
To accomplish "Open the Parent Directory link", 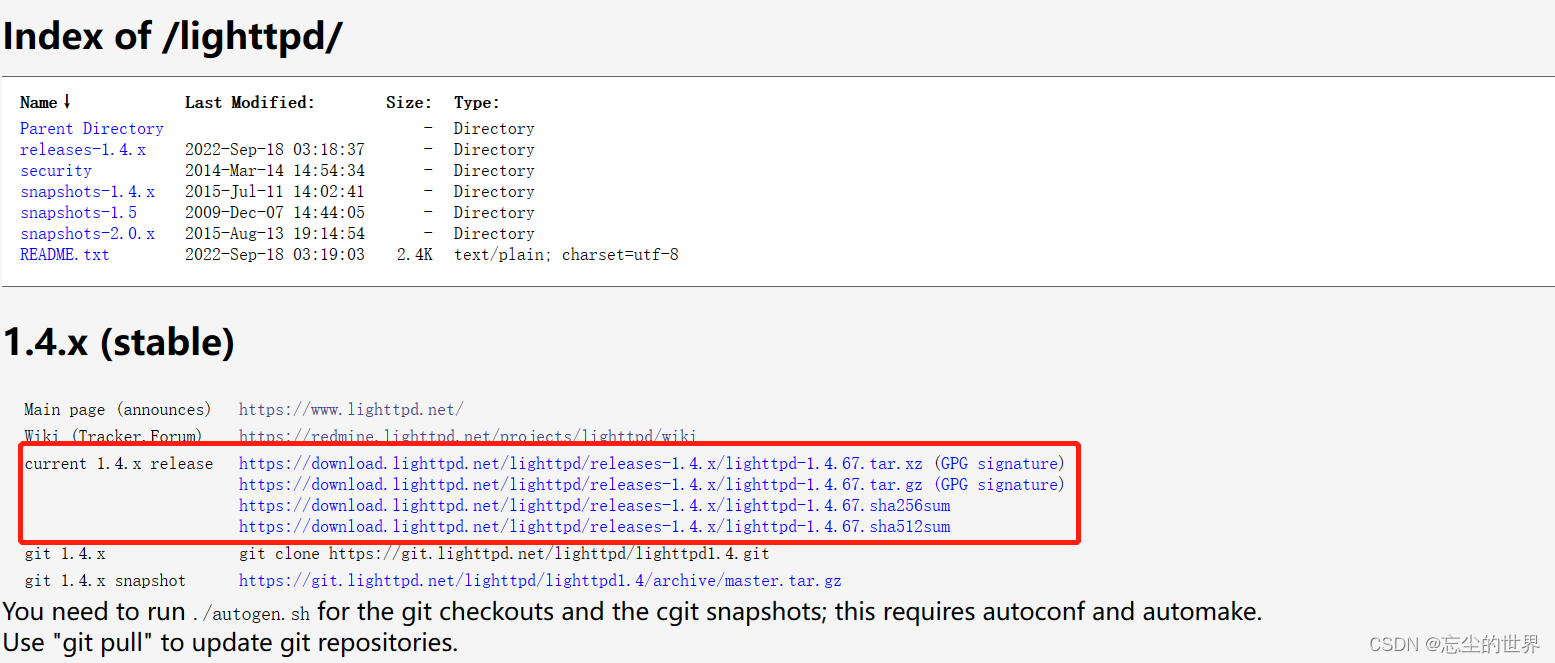I will click(91, 128).
